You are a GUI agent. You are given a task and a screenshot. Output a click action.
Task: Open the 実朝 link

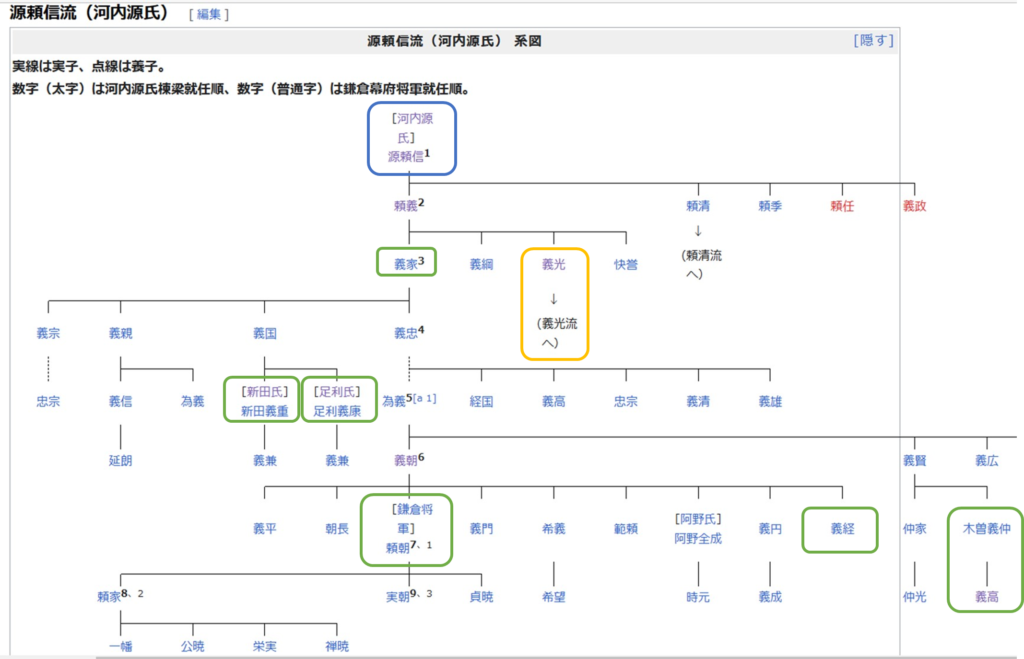pos(397,596)
